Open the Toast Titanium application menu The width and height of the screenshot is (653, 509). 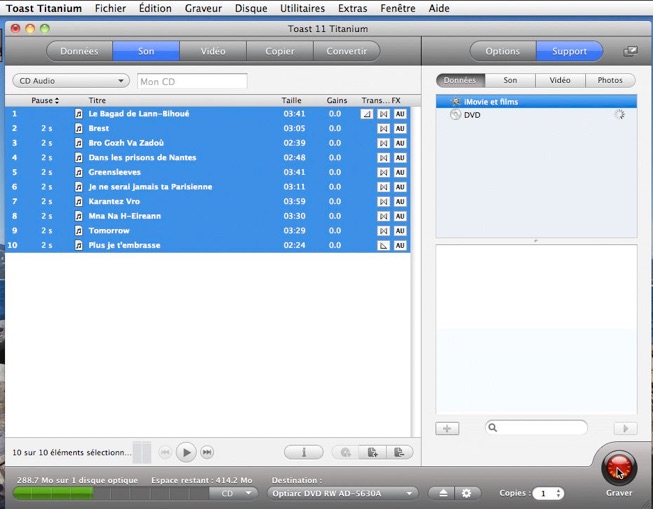pos(44,8)
